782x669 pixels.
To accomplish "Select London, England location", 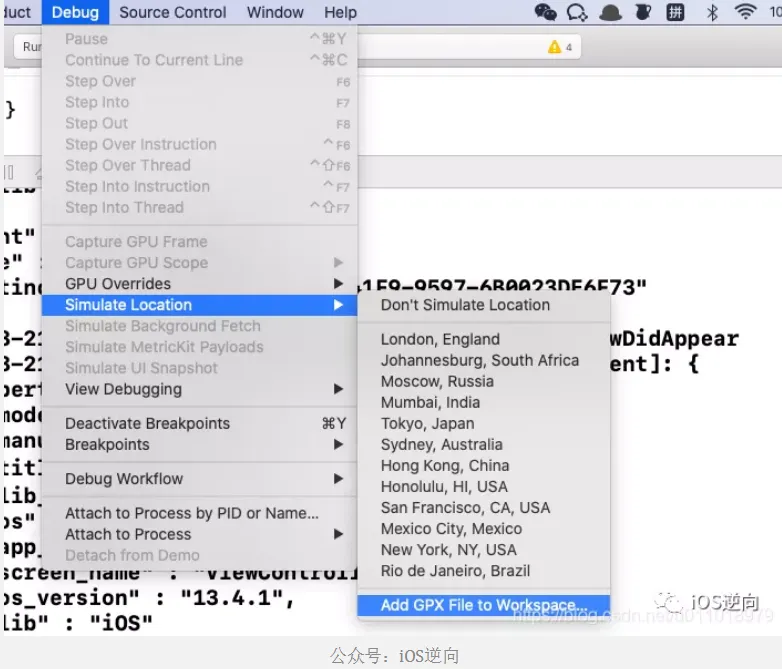I will click(484, 339).
